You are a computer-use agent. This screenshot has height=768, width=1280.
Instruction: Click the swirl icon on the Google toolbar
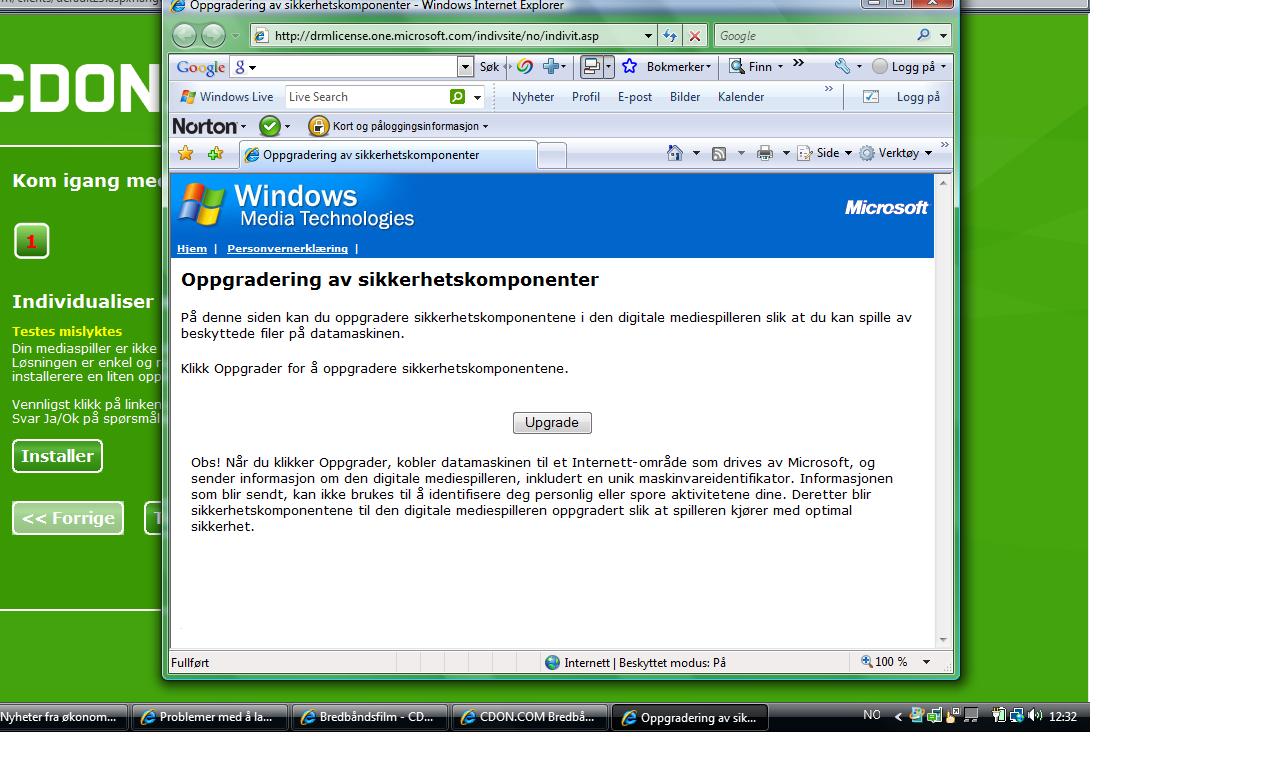click(x=524, y=67)
